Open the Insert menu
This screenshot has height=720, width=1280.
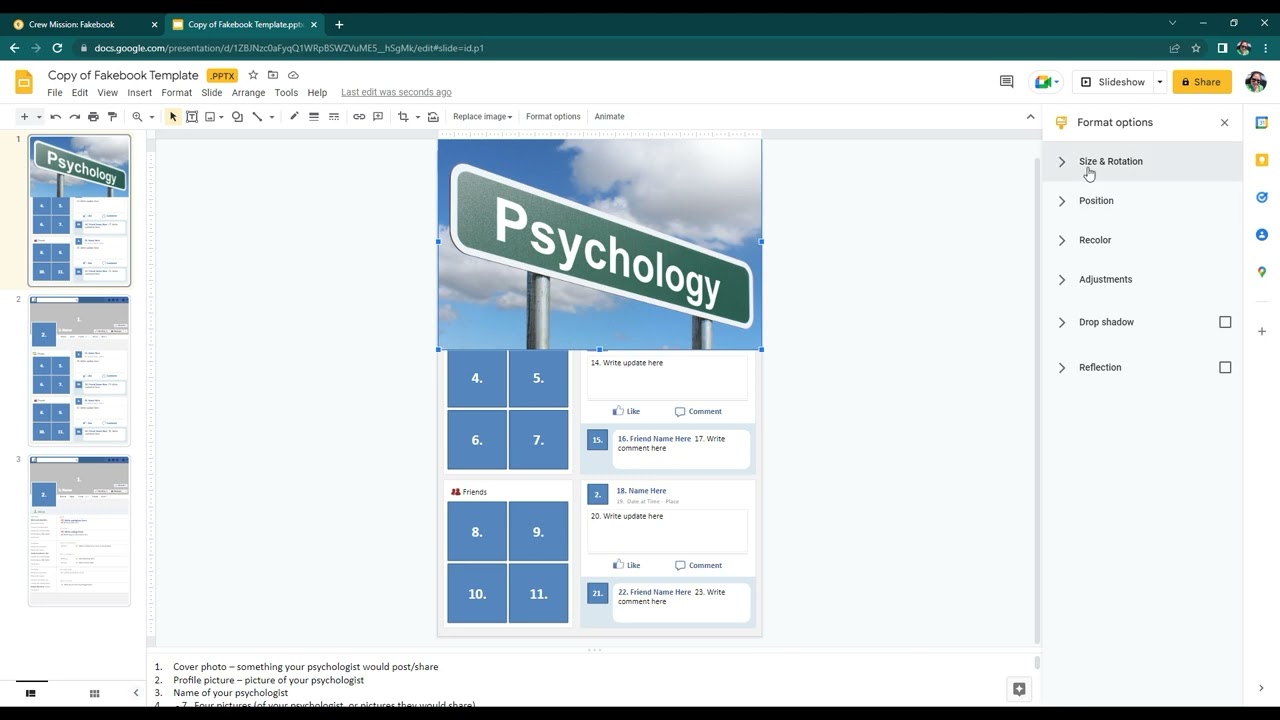tap(140, 92)
